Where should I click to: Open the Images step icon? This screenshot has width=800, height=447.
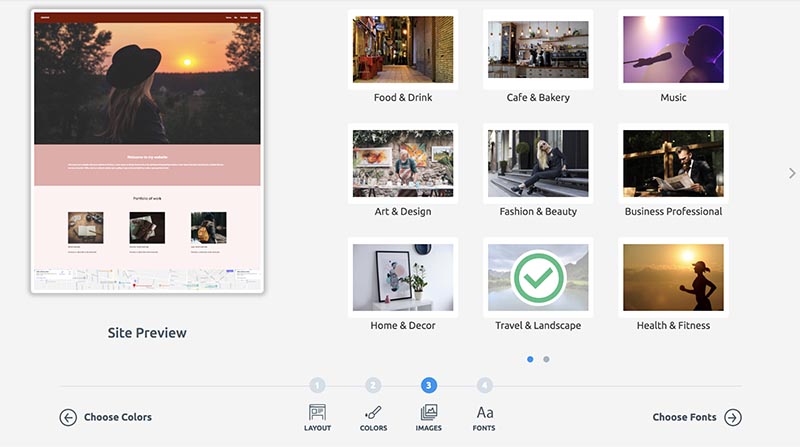[x=429, y=412]
